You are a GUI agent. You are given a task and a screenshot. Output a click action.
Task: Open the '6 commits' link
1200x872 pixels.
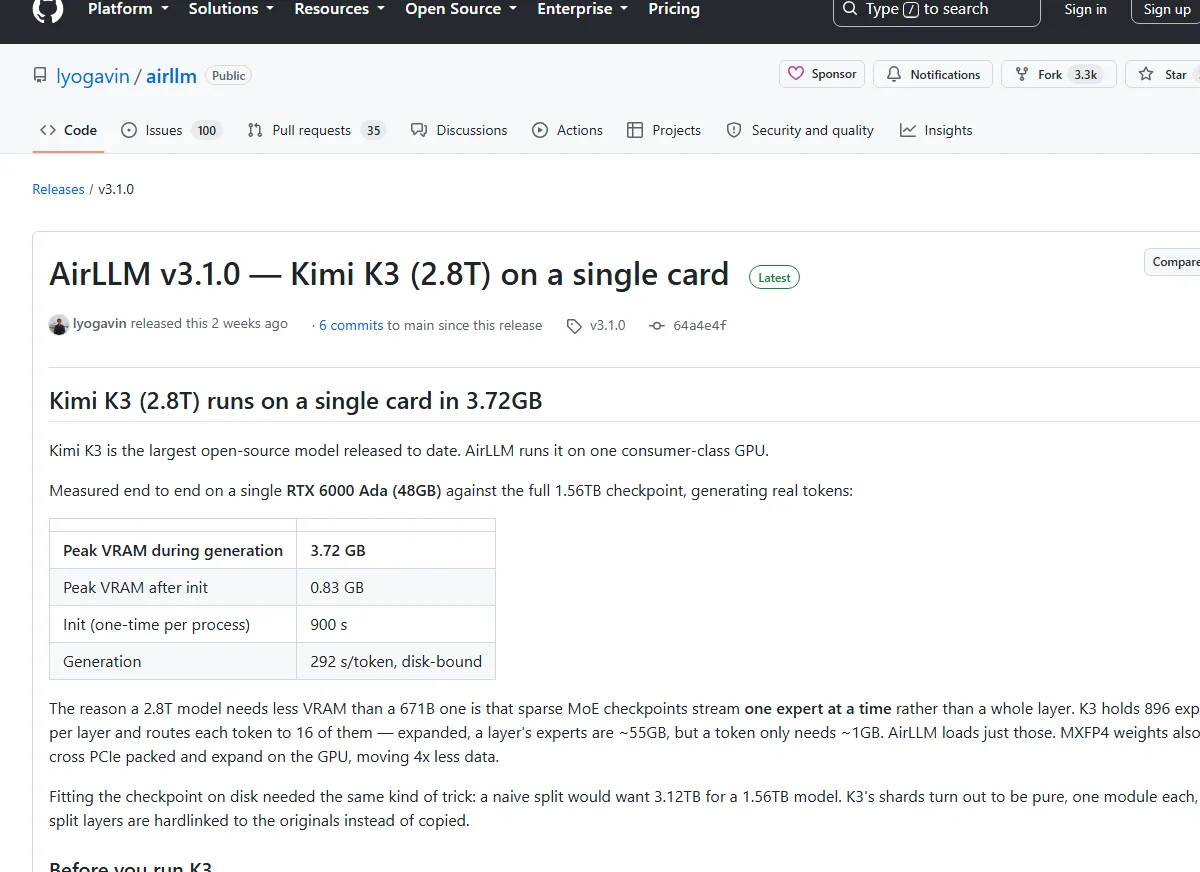point(351,326)
